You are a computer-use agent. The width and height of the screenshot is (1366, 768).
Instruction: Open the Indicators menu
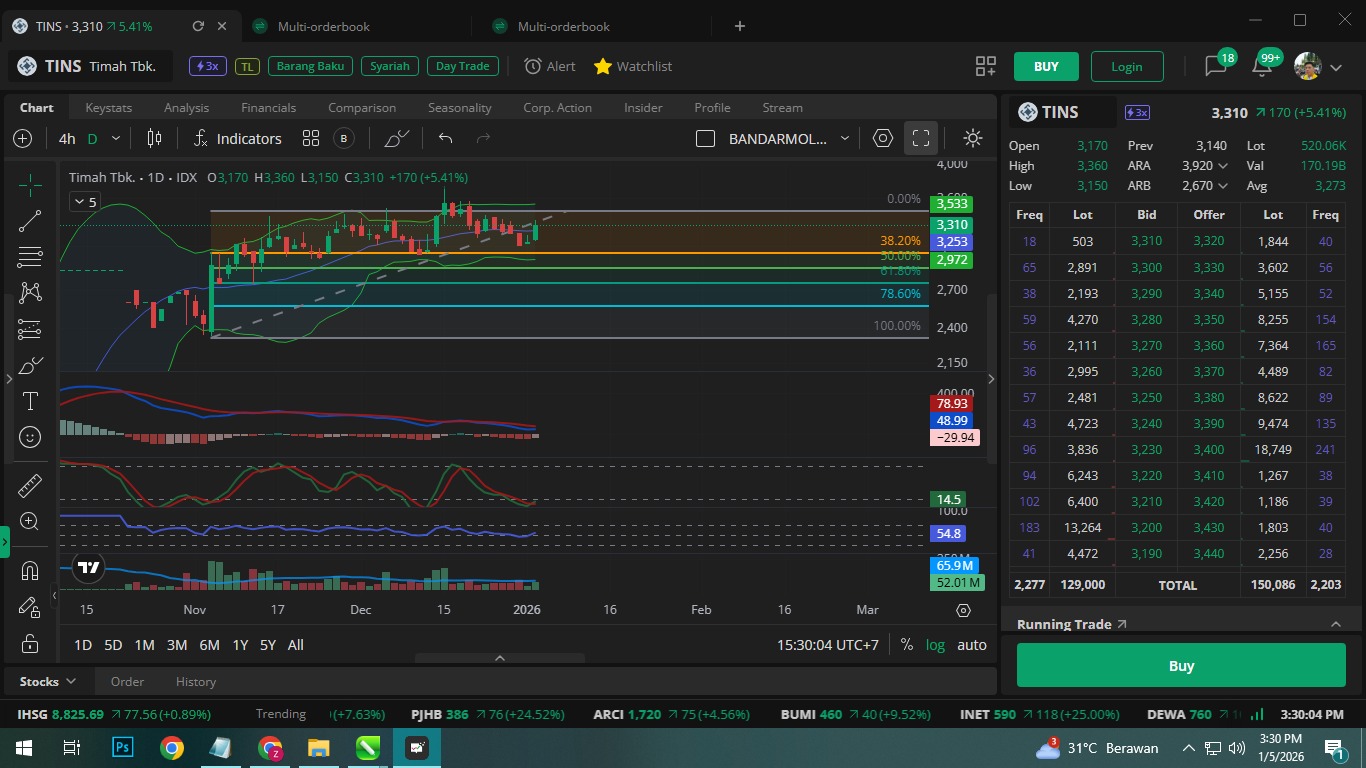tap(238, 139)
